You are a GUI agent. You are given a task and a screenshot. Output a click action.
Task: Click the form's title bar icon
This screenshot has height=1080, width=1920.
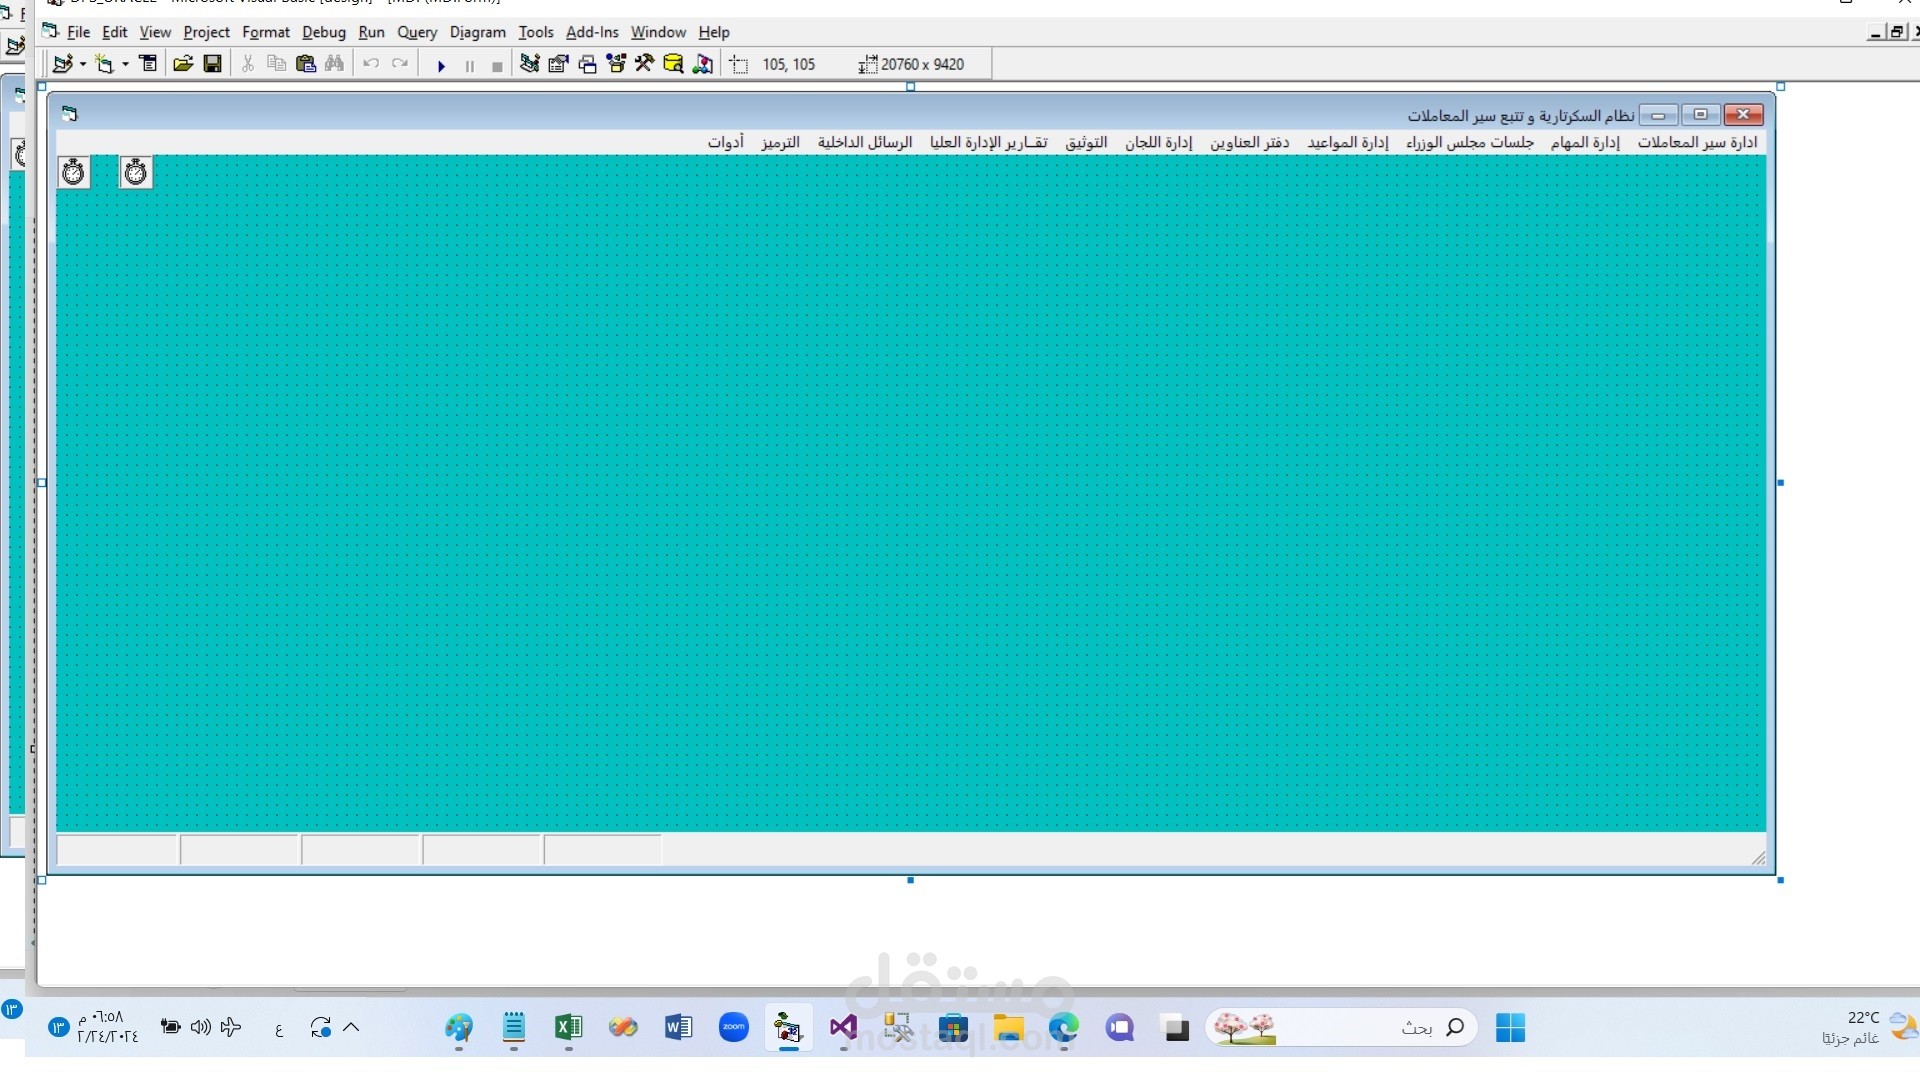69,114
